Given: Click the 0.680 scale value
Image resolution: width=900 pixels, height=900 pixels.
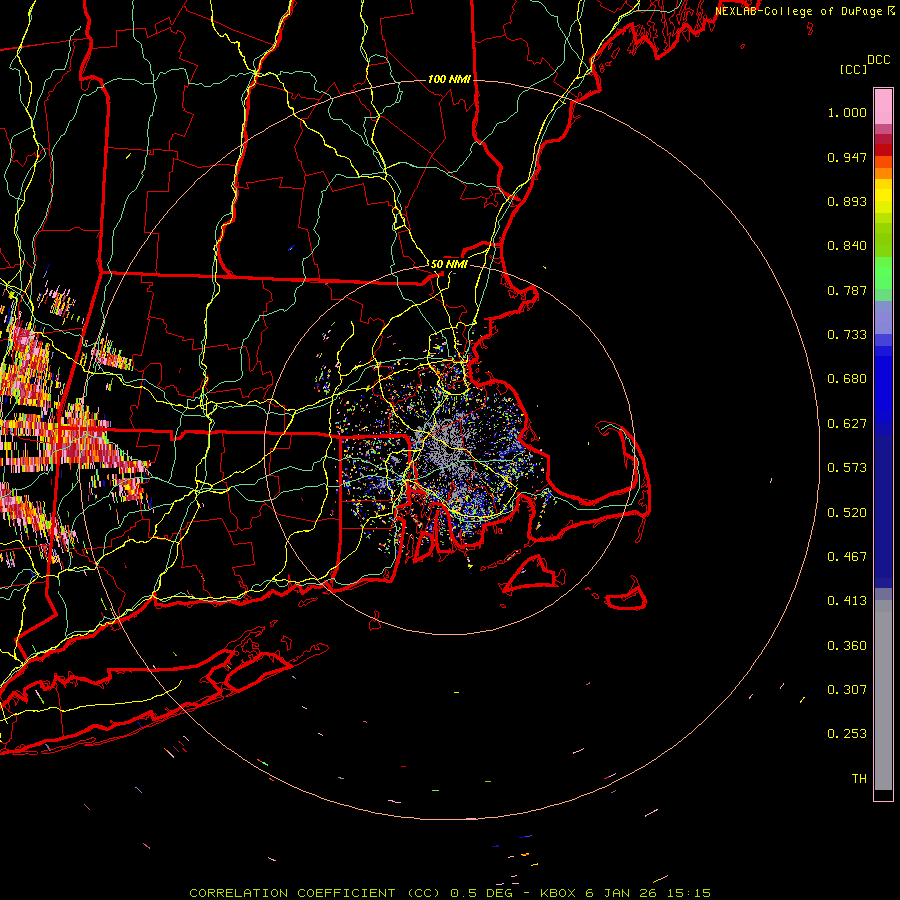Looking at the screenshot, I should 847,379.
